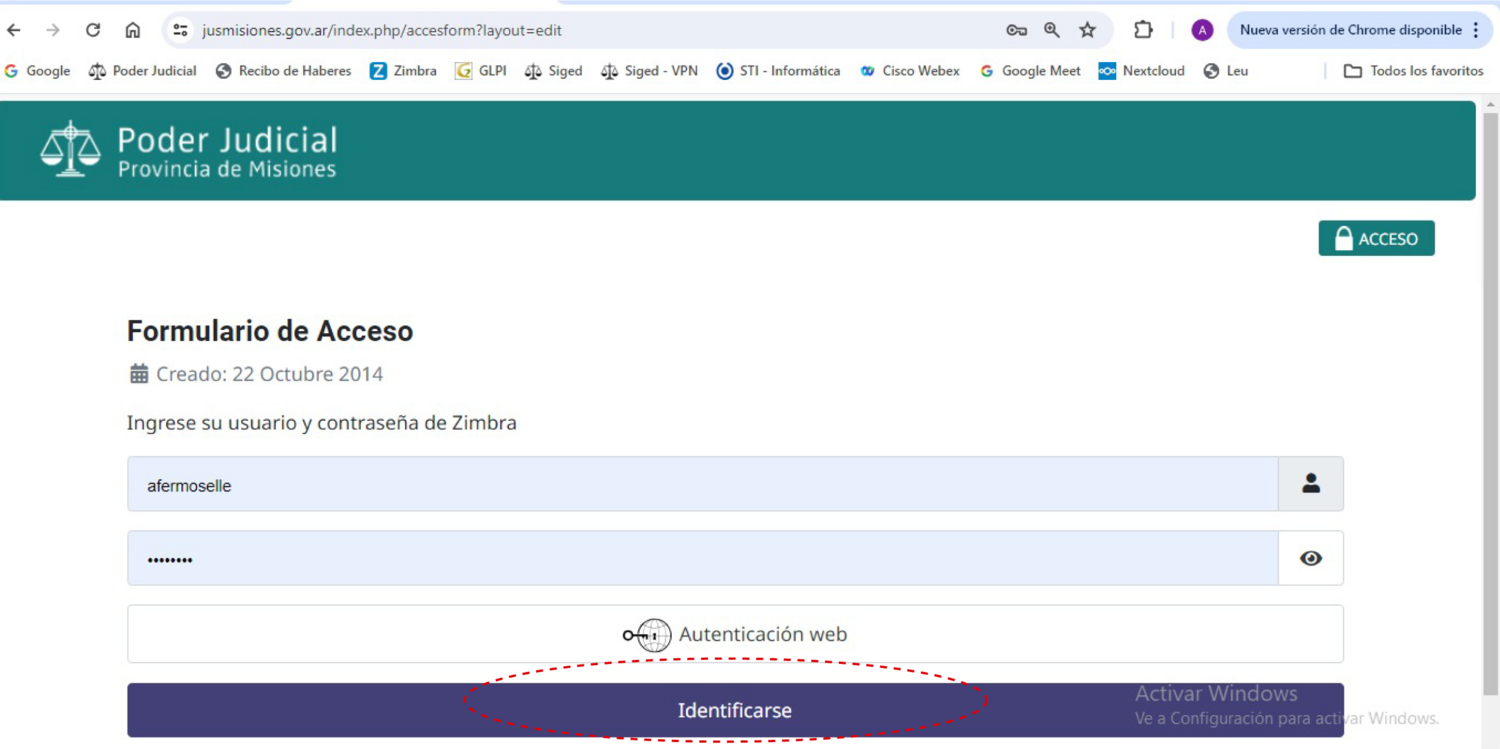Click the username field with afermoselle

coord(702,484)
